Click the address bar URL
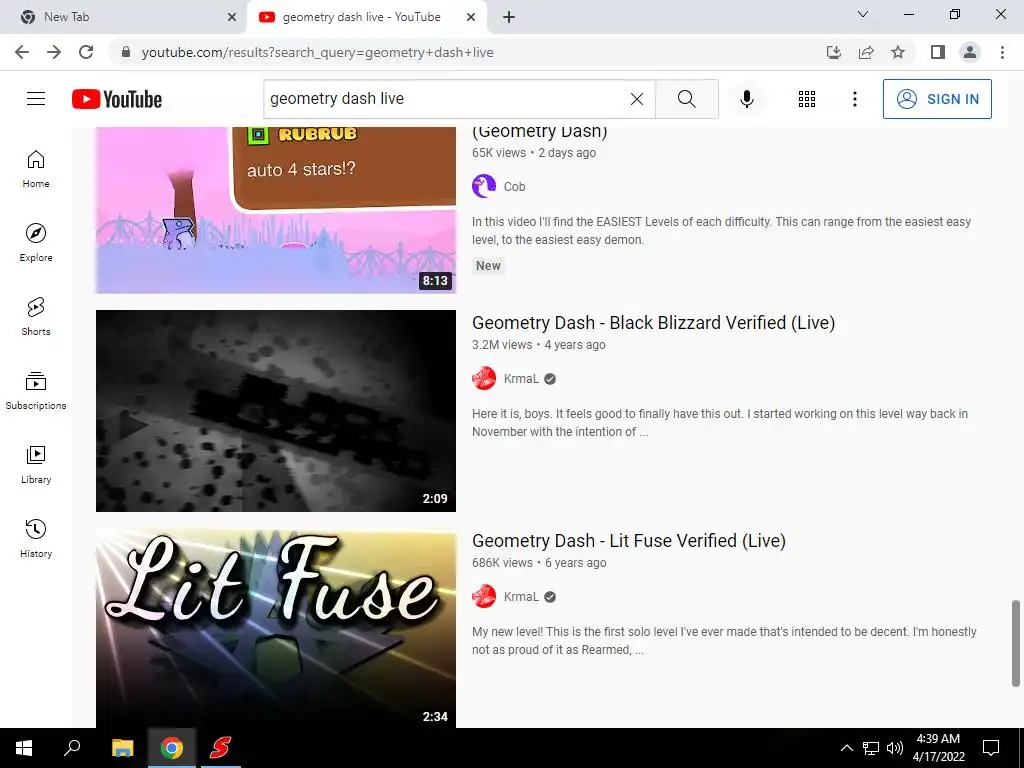The height and width of the screenshot is (768, 1024). [317, 52]
